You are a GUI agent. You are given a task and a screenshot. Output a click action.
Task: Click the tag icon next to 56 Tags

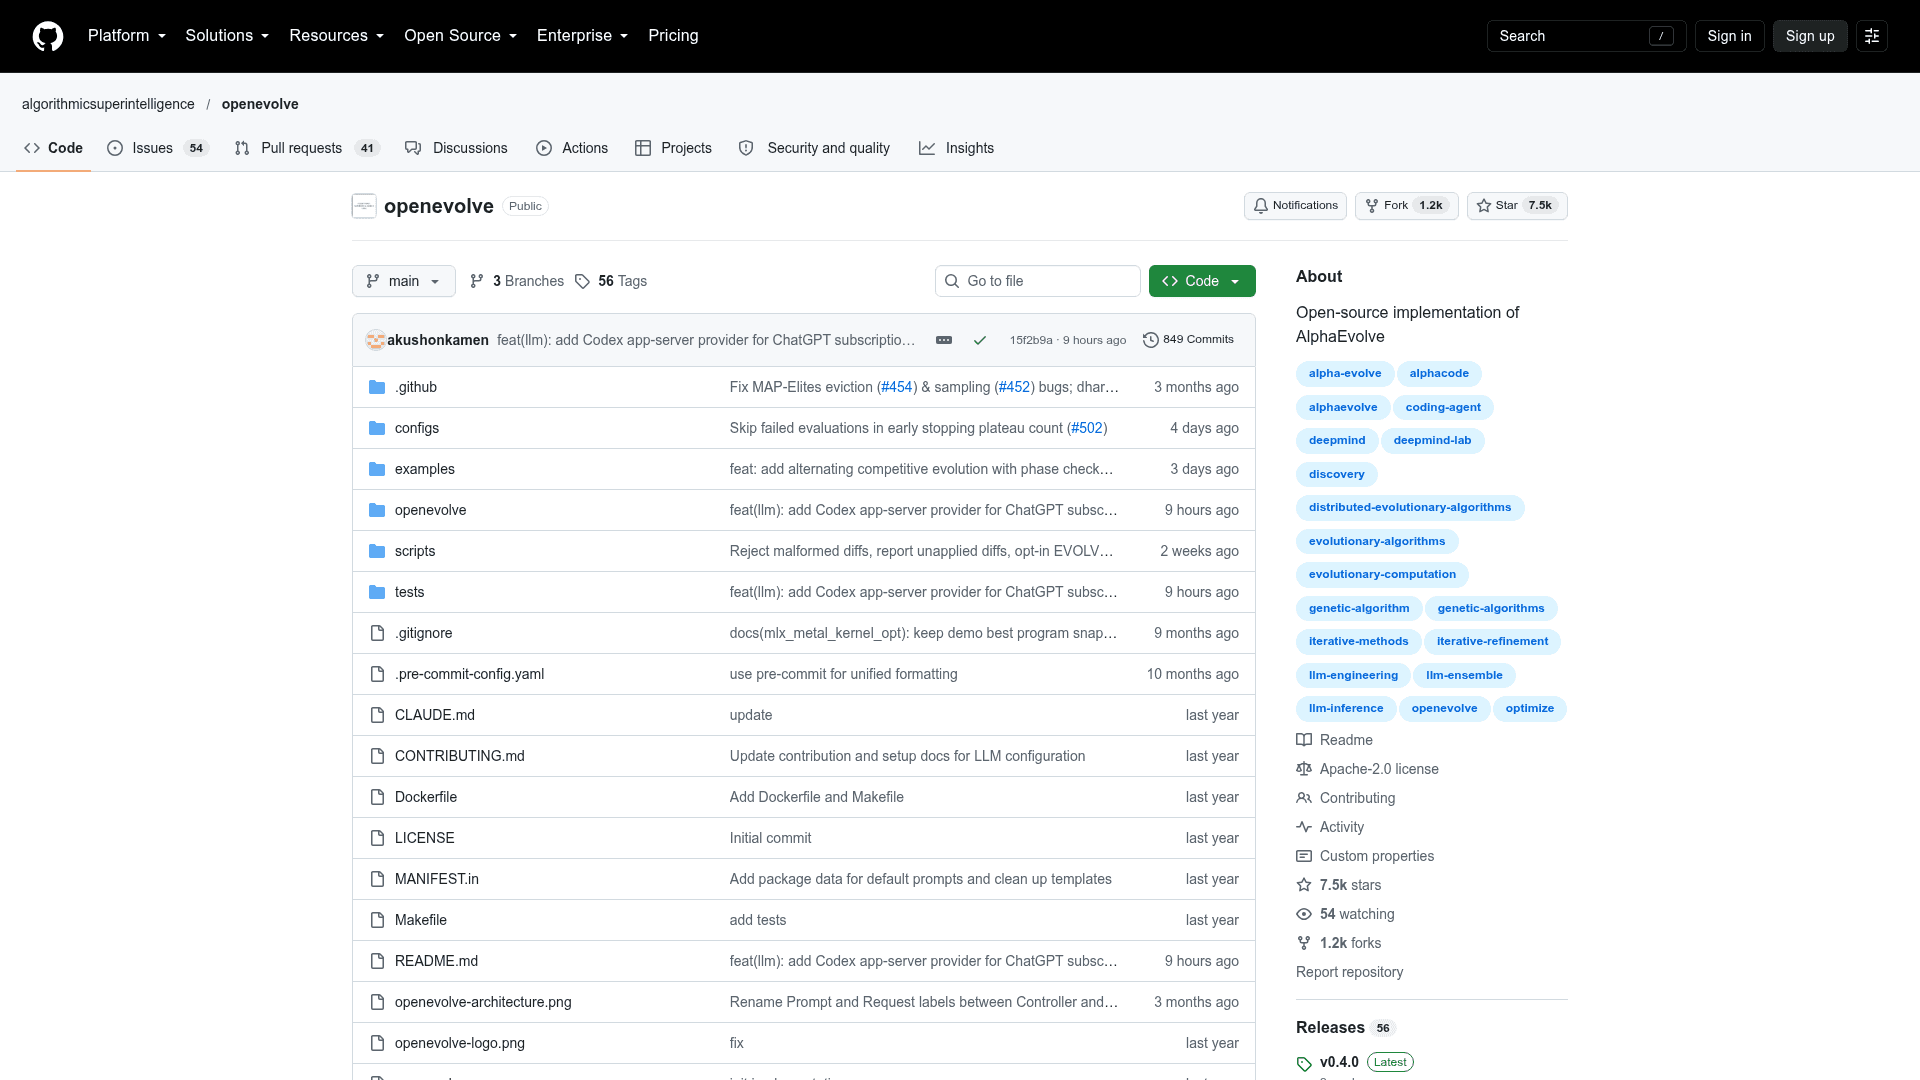582,281
